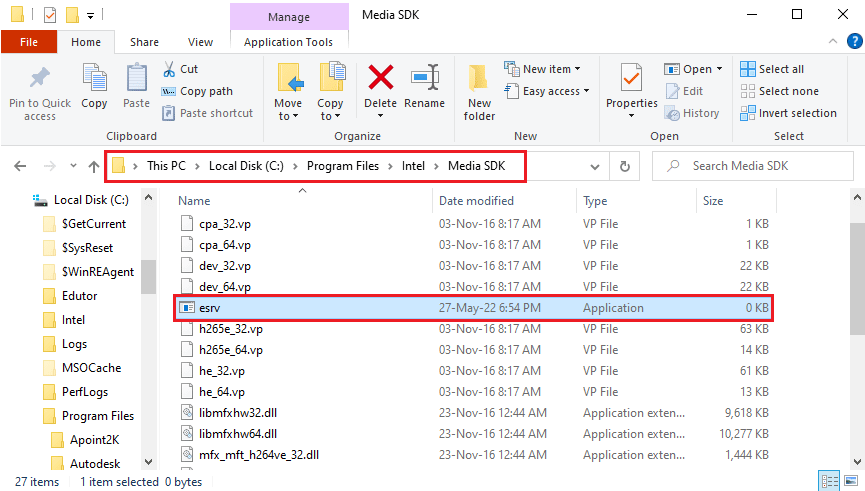
Task: Open the recent locations dropdown
Action: (x=73, y=166)
